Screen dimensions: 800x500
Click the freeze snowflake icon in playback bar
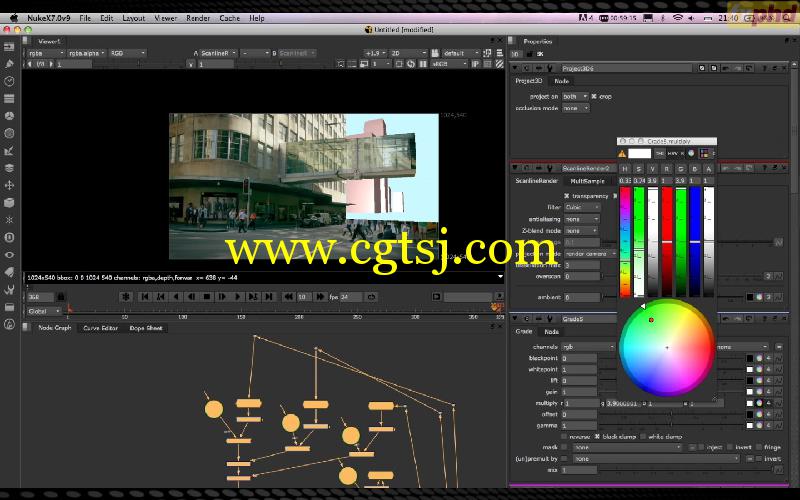[x=126, y=296]
